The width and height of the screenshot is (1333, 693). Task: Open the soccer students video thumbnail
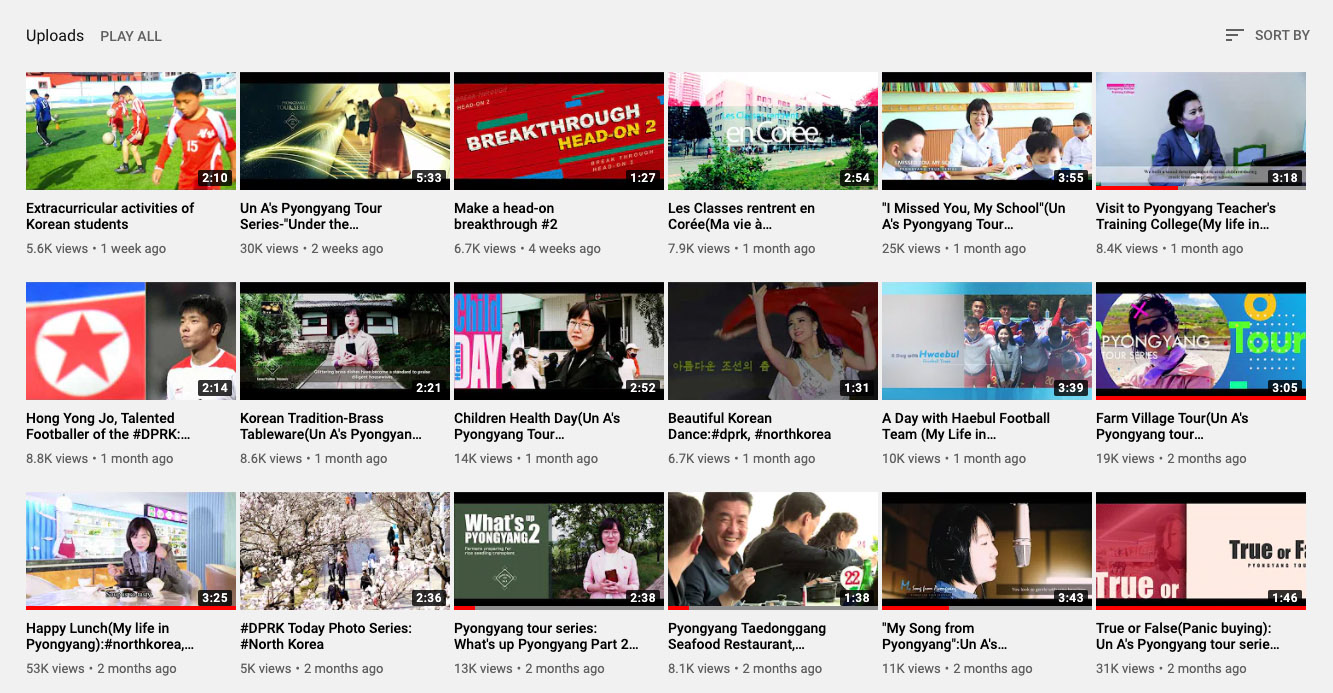coord(131,131)
